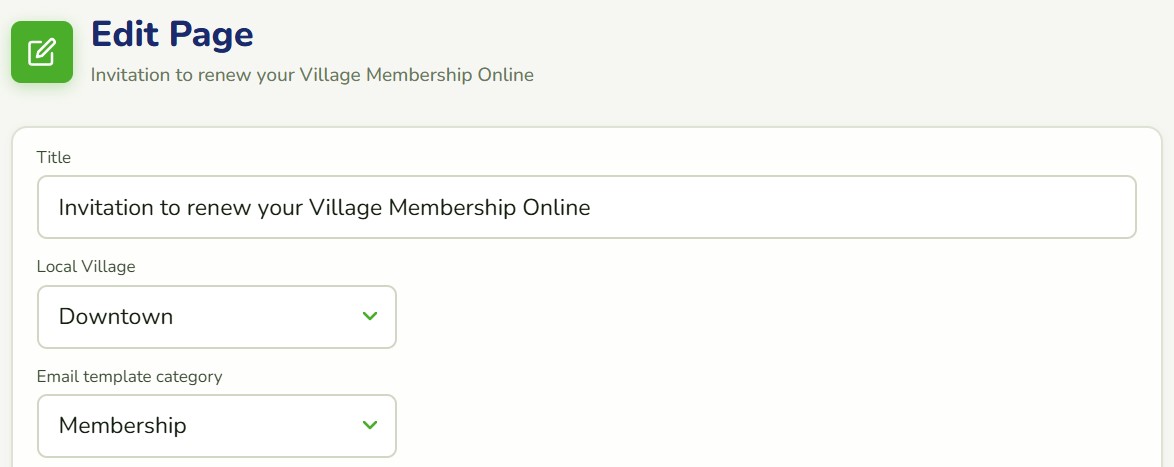Click the Email template category chevron arrow

370,425
